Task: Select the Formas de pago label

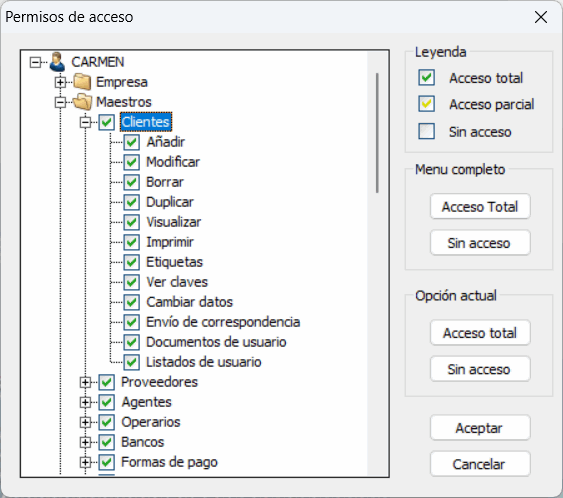Action: pos(169,462)
